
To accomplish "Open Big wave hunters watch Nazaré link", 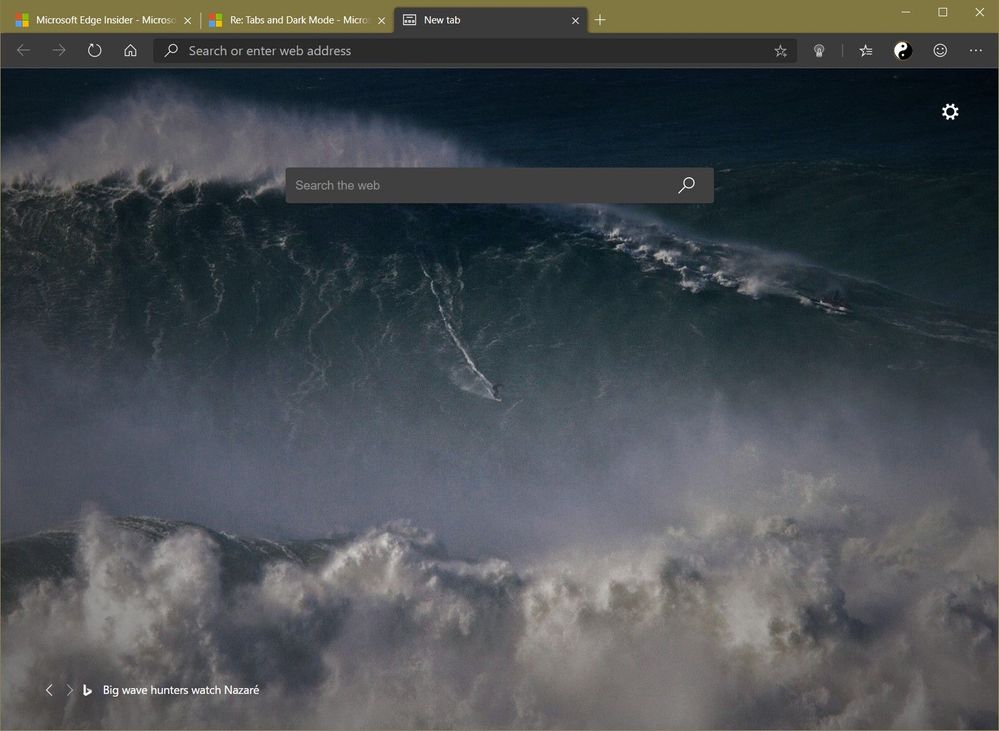I will pos(181,690).
